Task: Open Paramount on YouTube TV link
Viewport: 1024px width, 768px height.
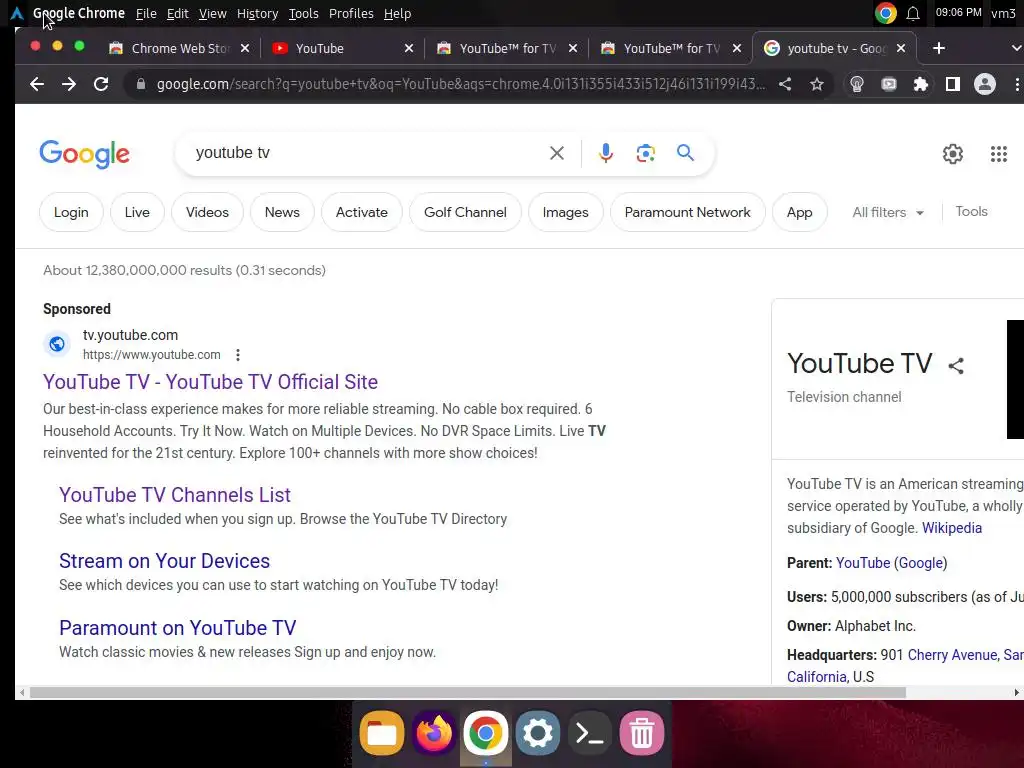Action: (x=177, y=628)
